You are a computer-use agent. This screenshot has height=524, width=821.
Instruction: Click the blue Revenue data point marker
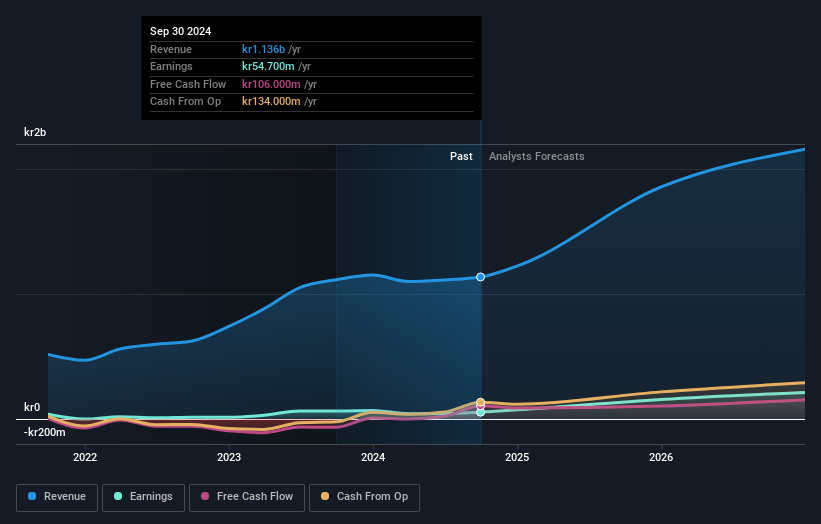(480, 277)
